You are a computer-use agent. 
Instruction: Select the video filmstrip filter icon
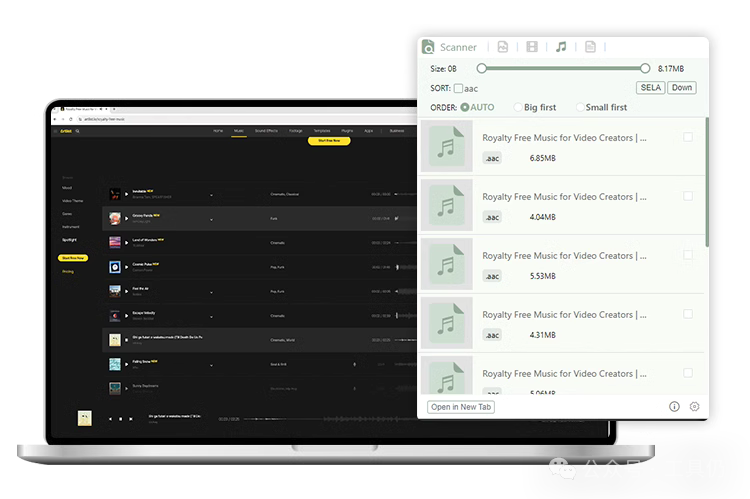point(532,47)
